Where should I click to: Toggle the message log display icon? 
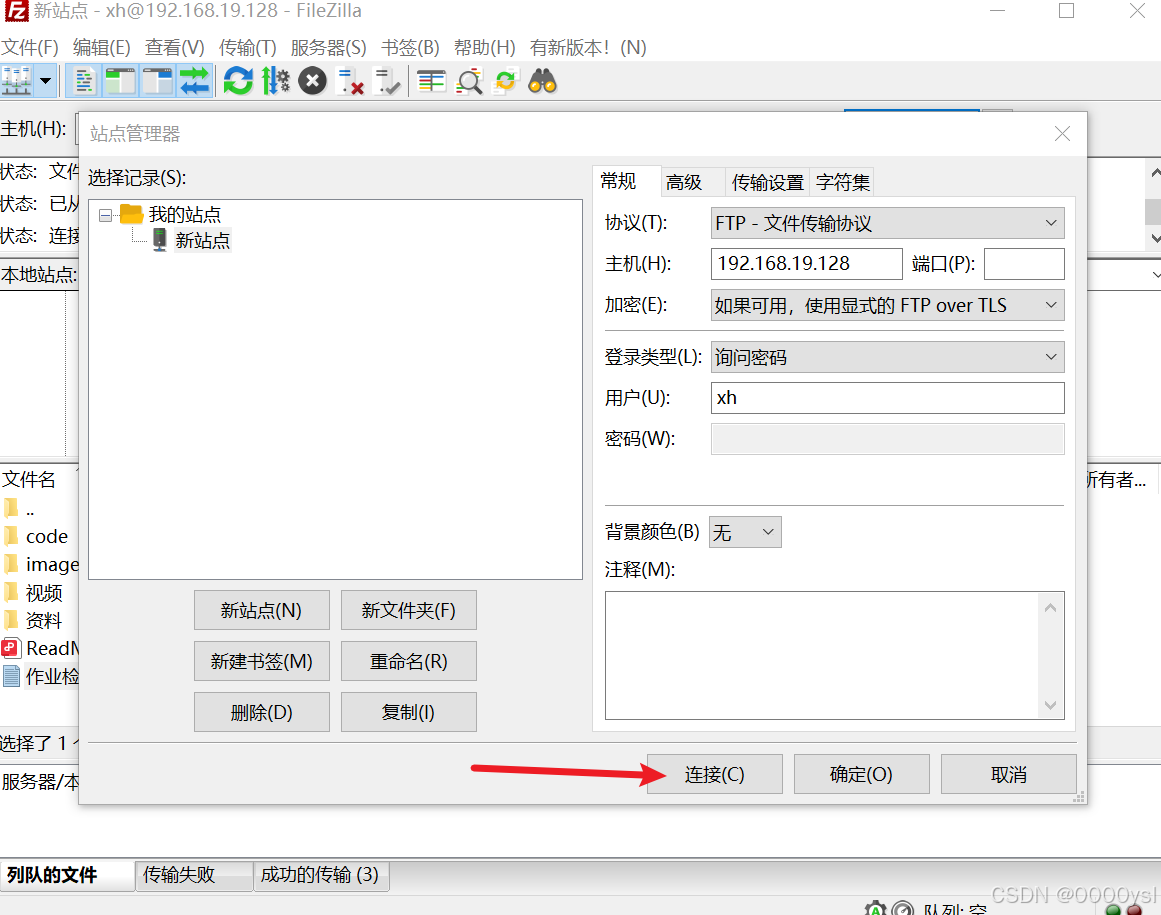tap(84, 81)
